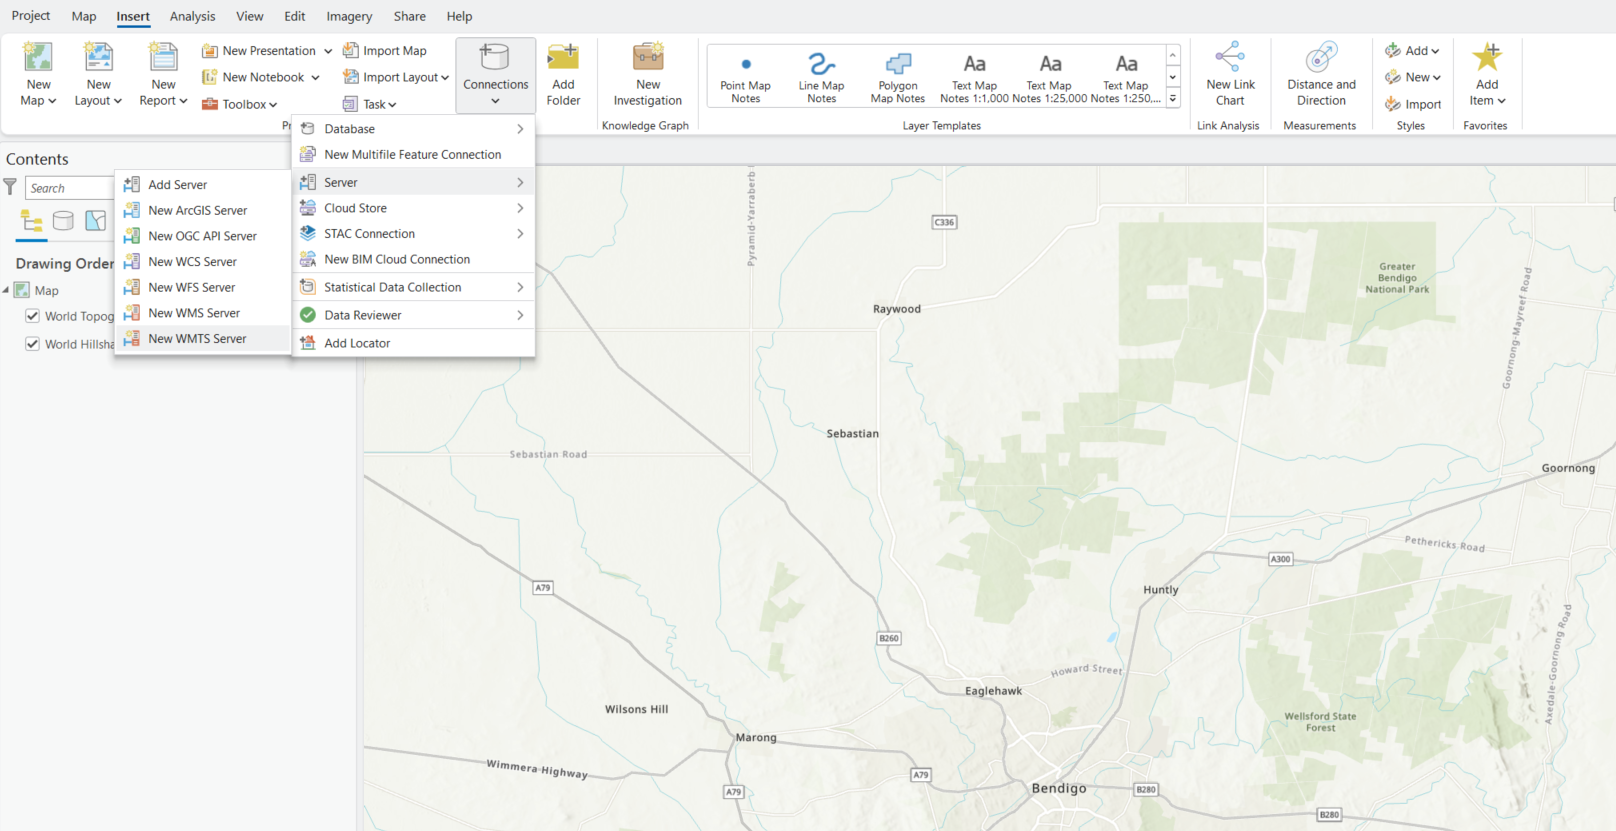Select Text Map Notes 1:25,000 template

(x=1049, y=76)
